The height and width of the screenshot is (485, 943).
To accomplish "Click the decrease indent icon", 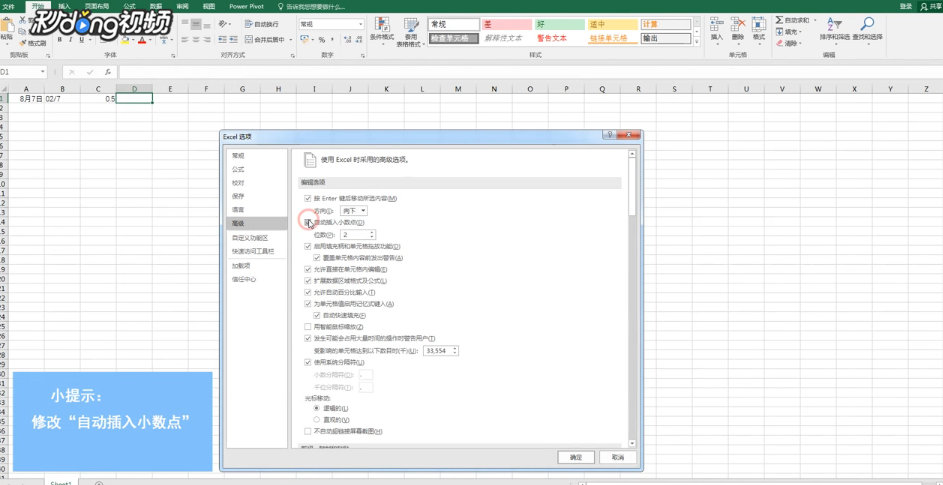I will (x=223, y=40).
